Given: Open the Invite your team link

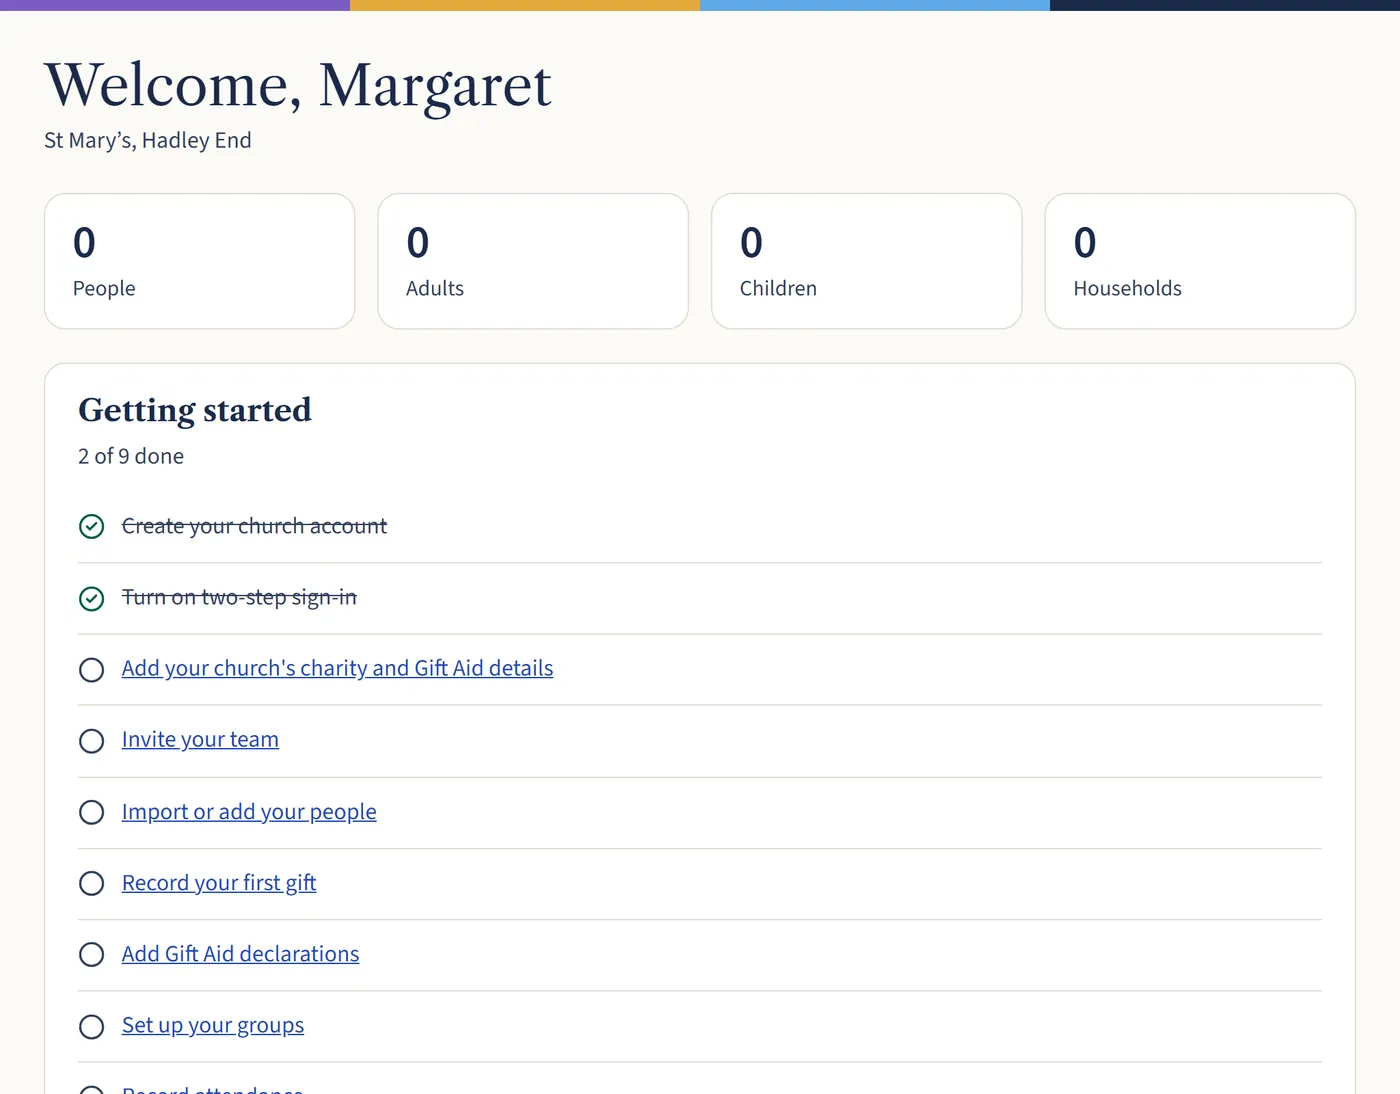Looking at the screenshot, I should point(200,739).
